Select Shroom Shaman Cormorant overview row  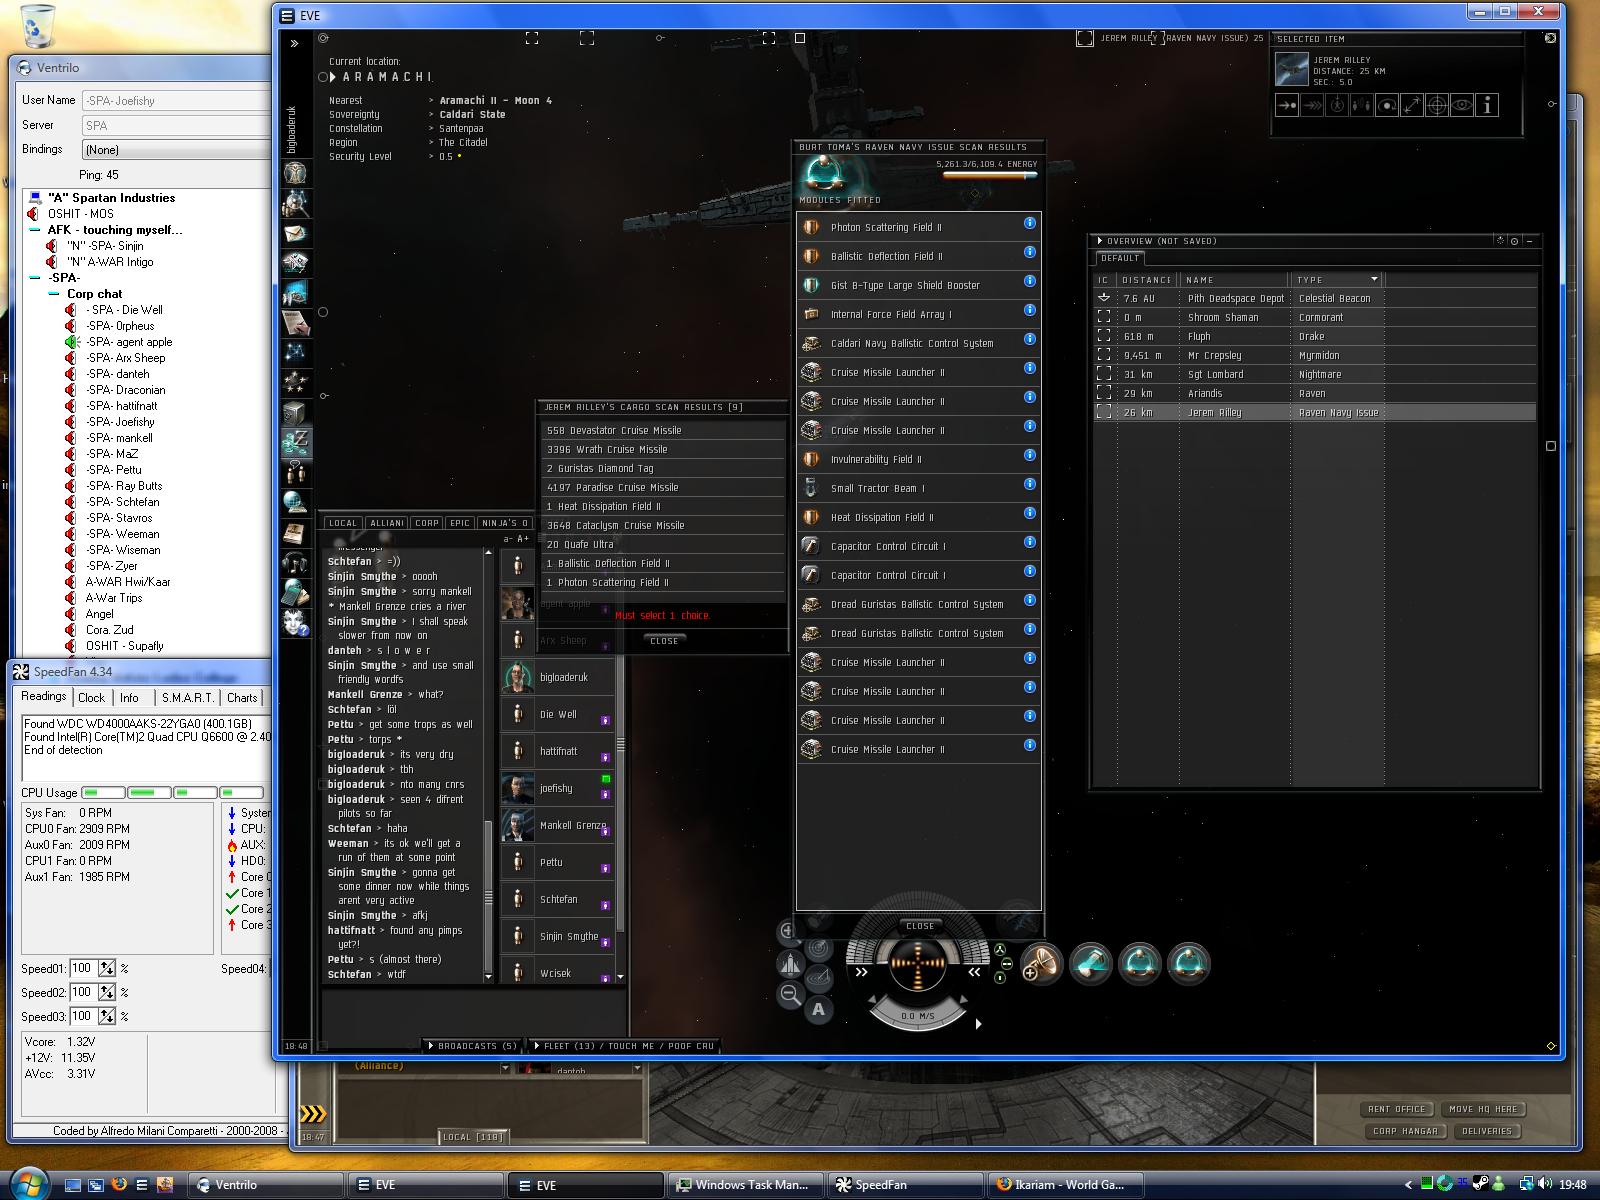pyautogui.click(x=1315, y=317)
